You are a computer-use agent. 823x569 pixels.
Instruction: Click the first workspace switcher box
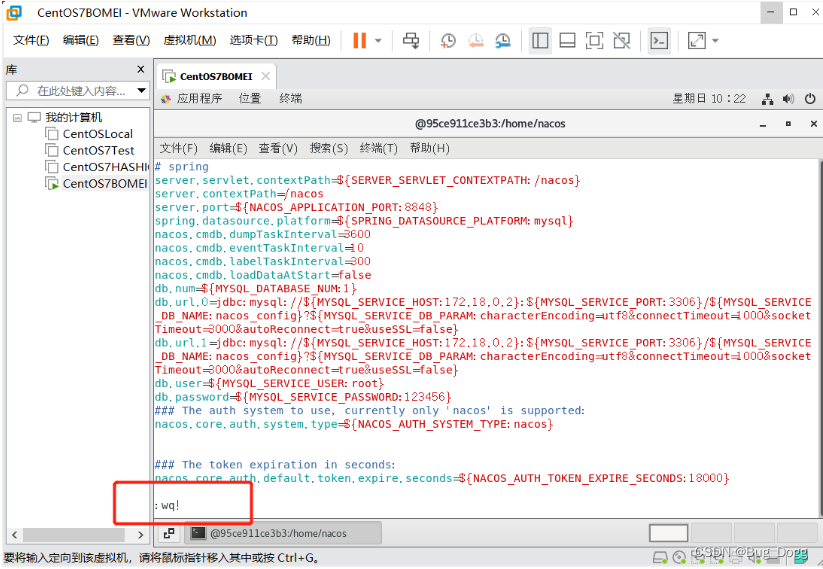pyautogui.click(x=668, y=533)
